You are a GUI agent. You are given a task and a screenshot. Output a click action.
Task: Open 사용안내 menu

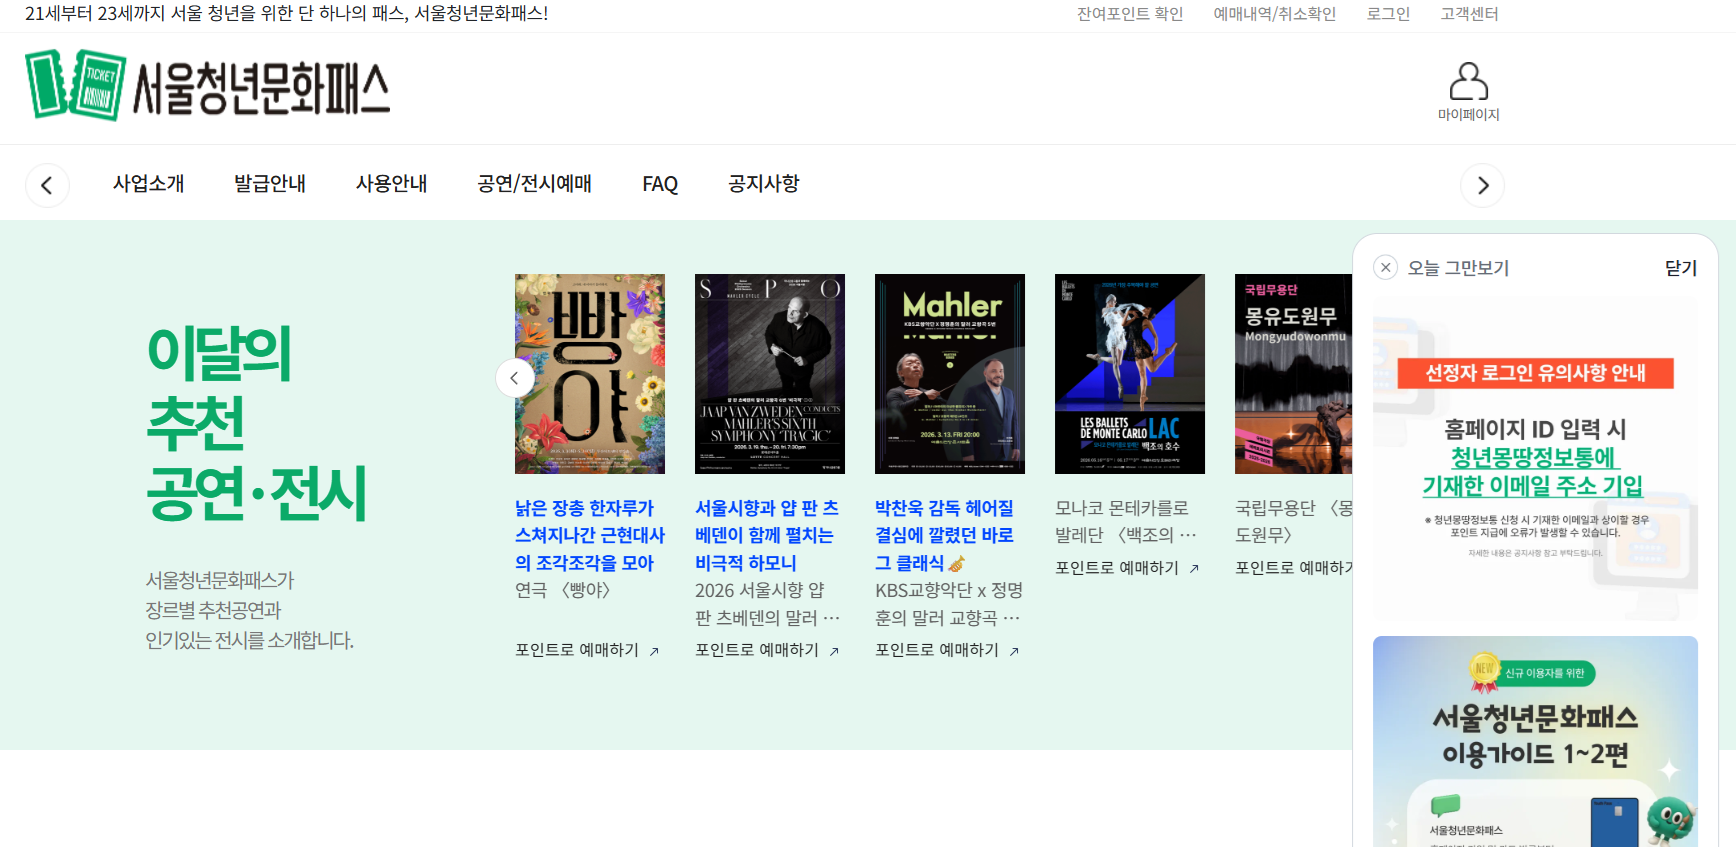(x=392, y=184)
